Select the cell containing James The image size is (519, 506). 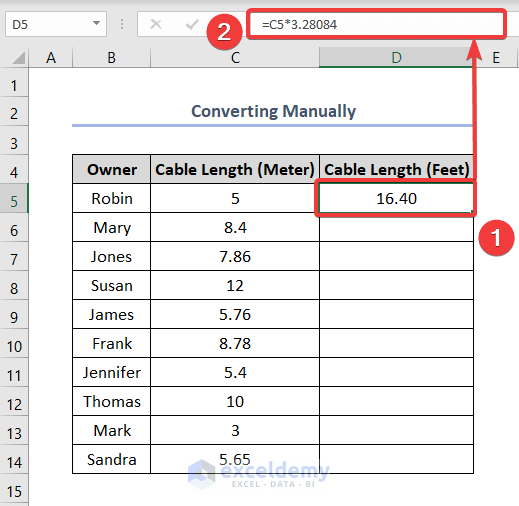pyautogui.click(x=111, y=314)
